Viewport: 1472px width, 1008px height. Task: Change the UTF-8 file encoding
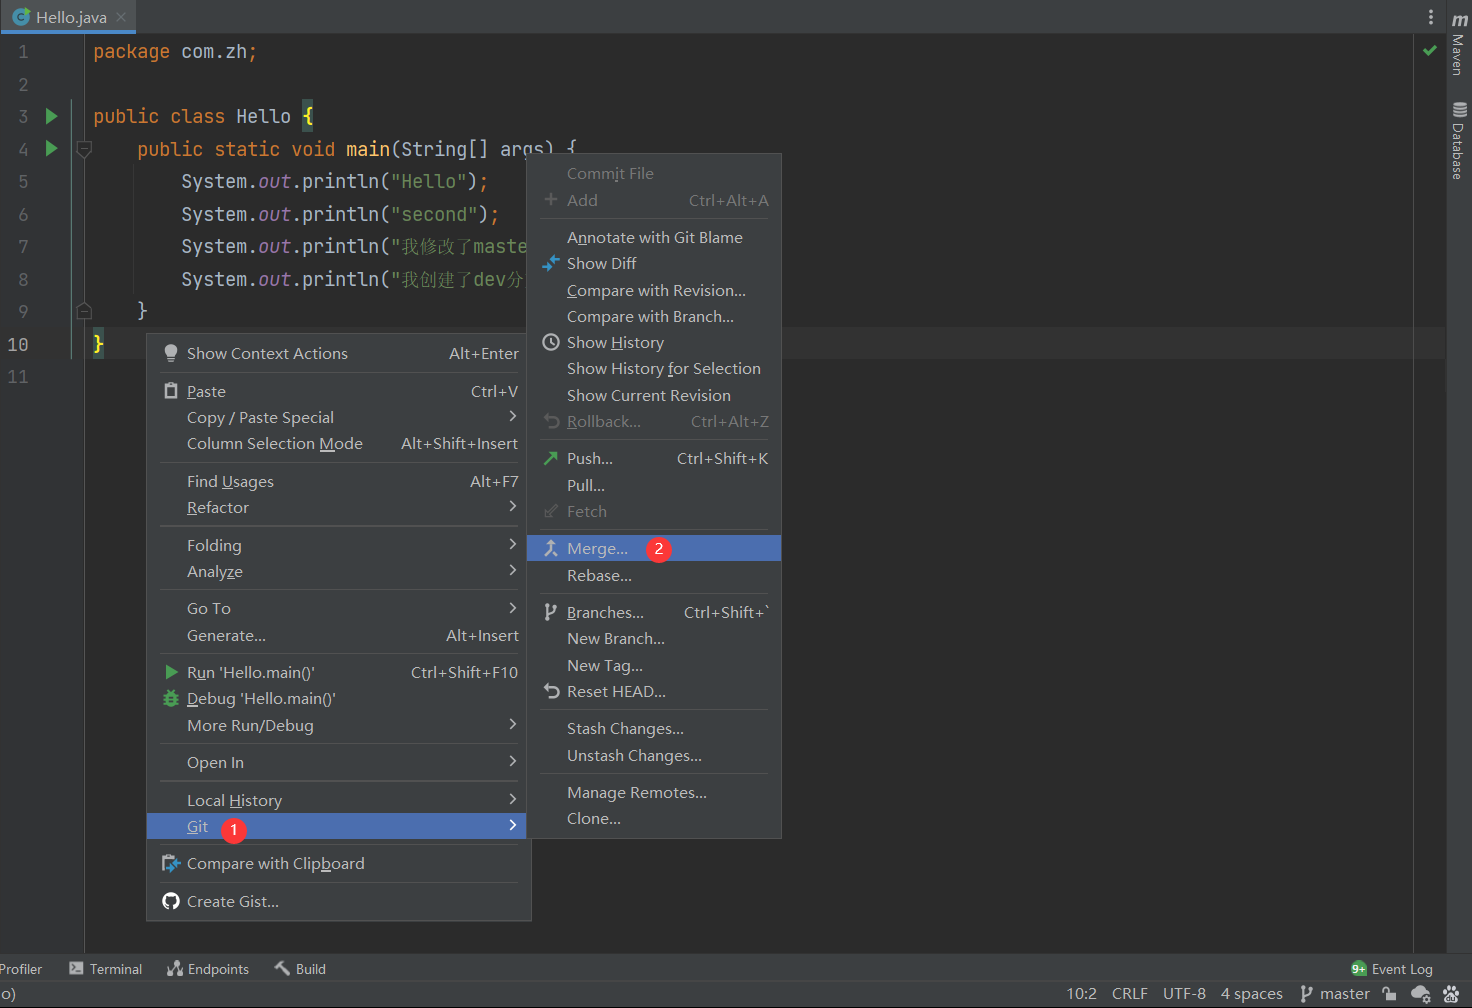pyautogui.click(x=1184, y=994)
